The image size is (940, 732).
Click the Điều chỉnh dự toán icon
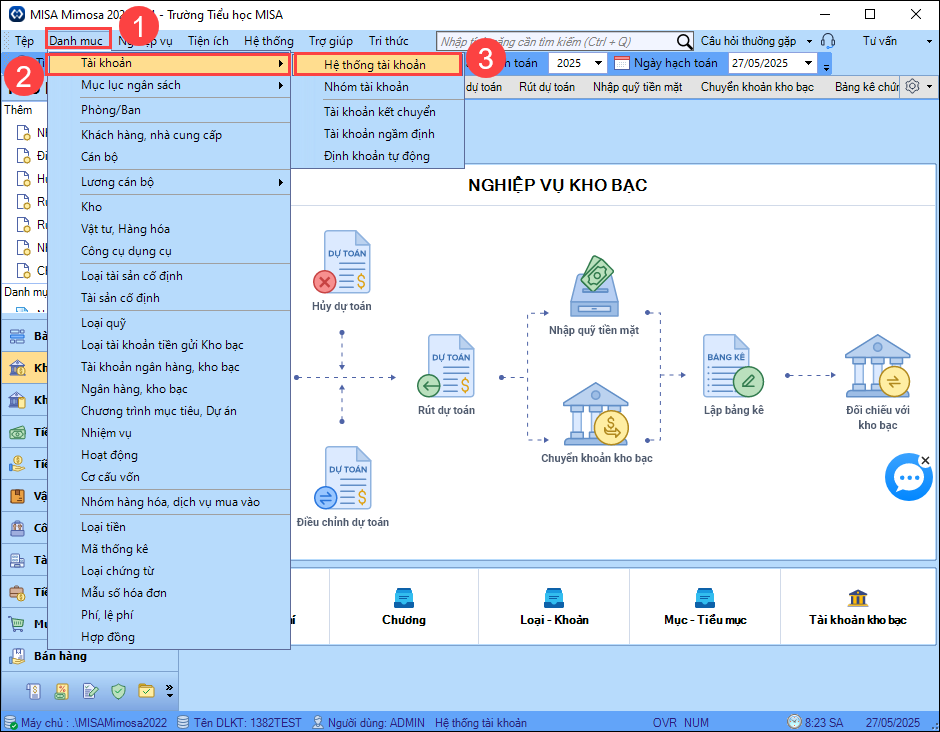tap(342, 478)
